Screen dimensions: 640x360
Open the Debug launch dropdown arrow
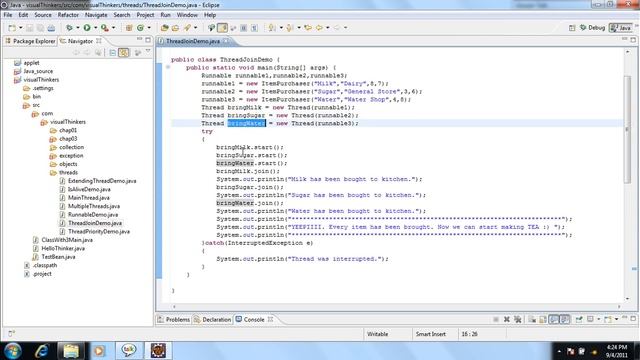point(78,28)
